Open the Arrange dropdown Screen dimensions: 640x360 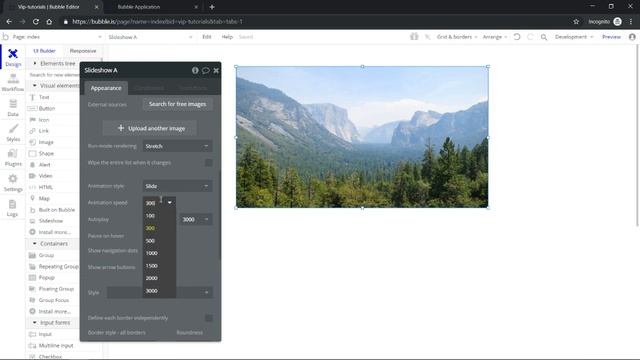tap(495, 37)
